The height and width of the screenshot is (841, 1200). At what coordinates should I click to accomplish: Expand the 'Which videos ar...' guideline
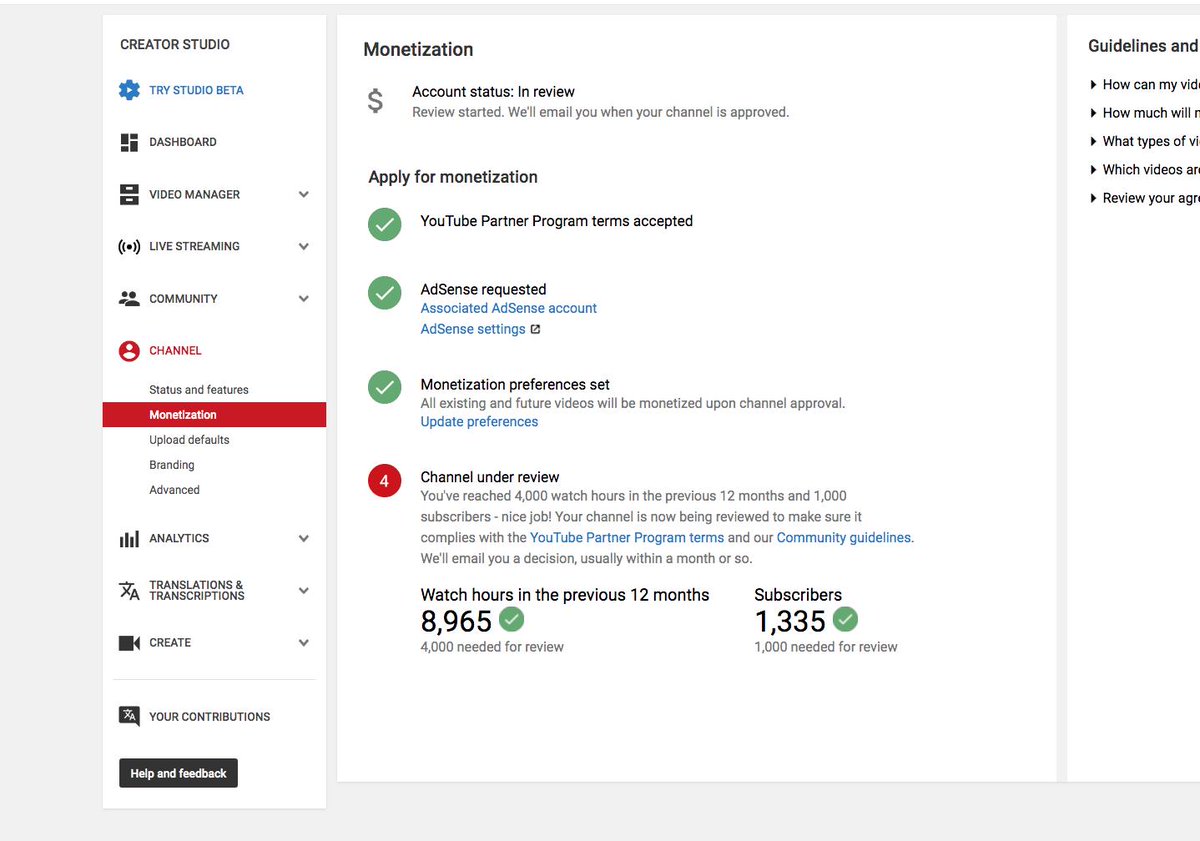coord(1145,170)
